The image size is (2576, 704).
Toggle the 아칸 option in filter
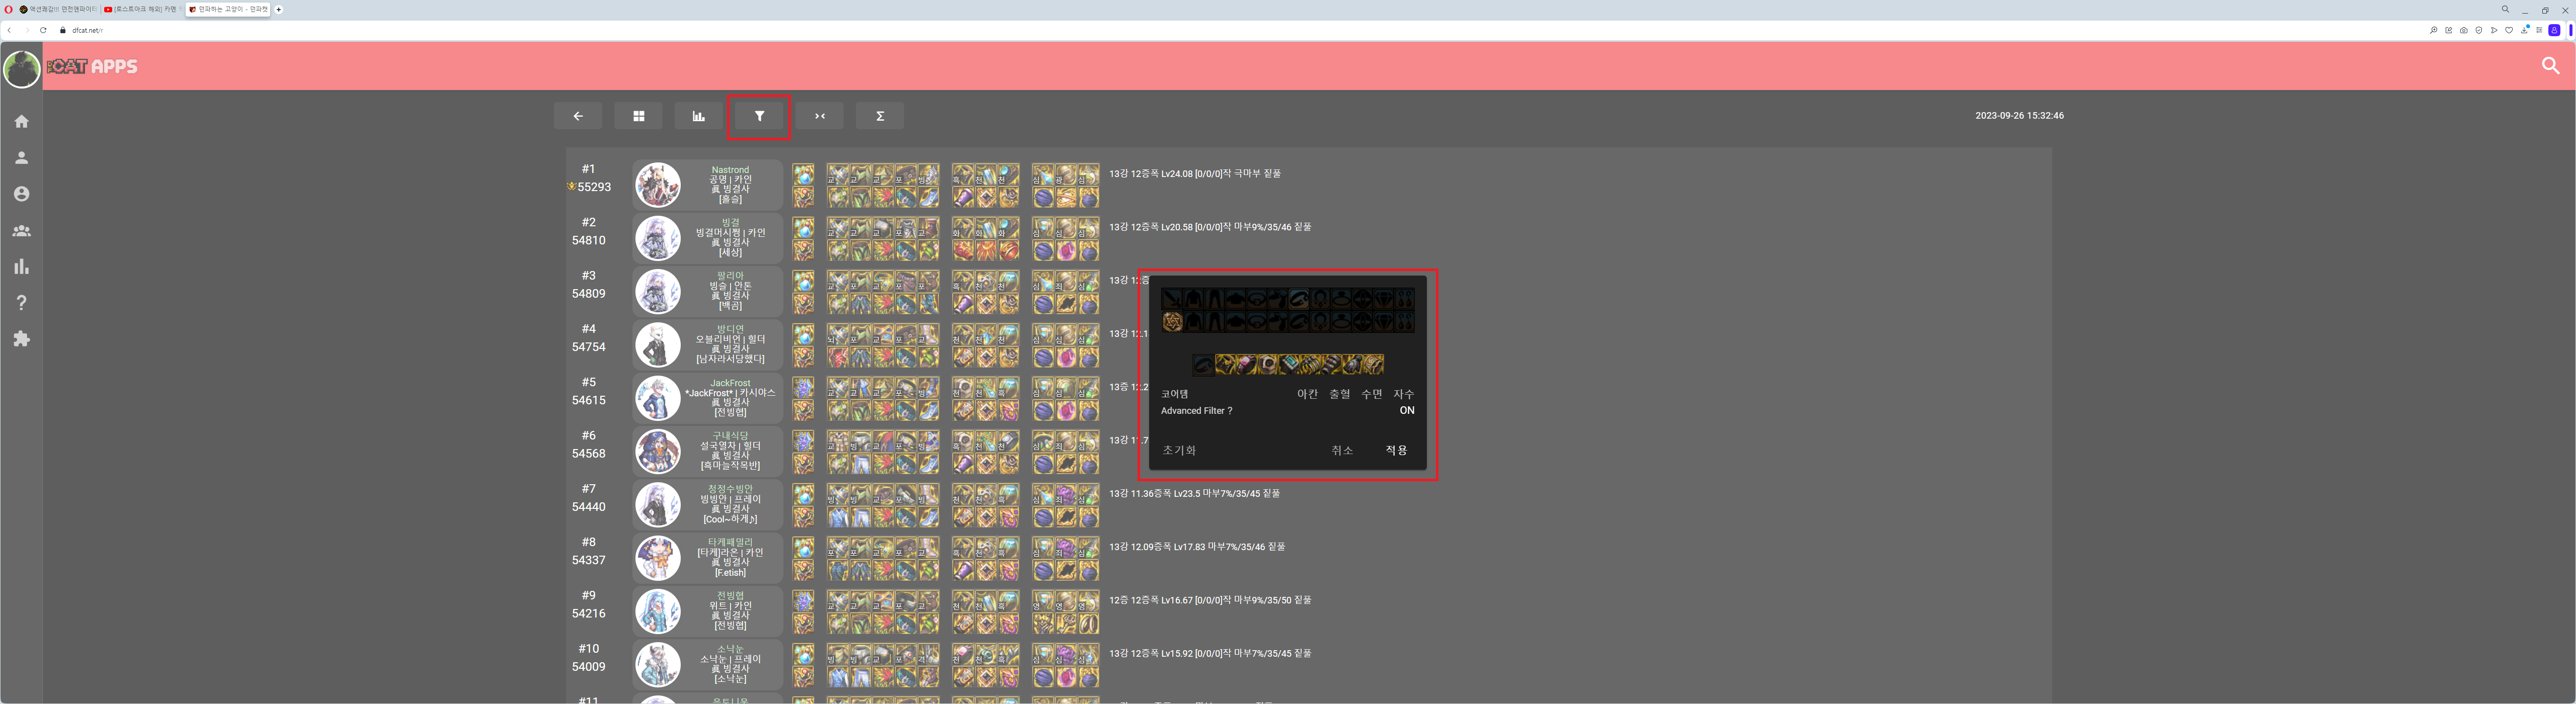(x=1307, y=394)
